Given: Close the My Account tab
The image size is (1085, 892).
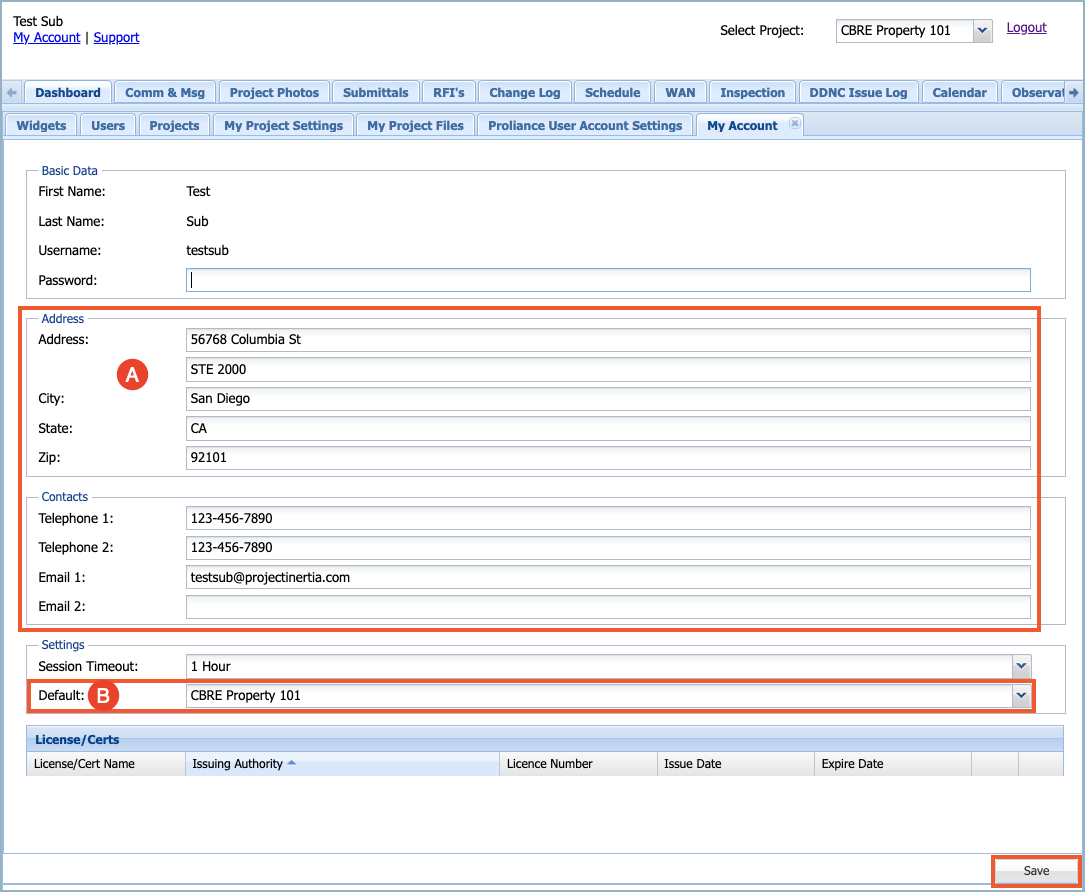Looking at the screenshot, I should point(794,123).
